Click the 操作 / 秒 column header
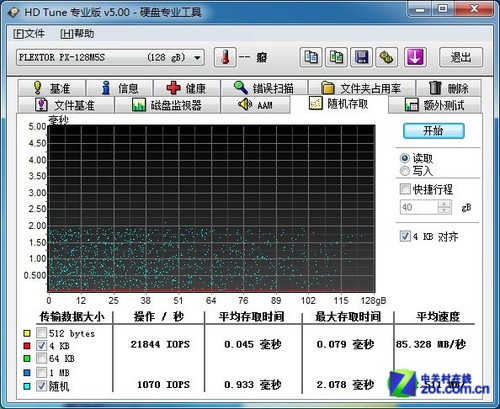The width and height of the screenshot is (500, 409). coord(159,316)
